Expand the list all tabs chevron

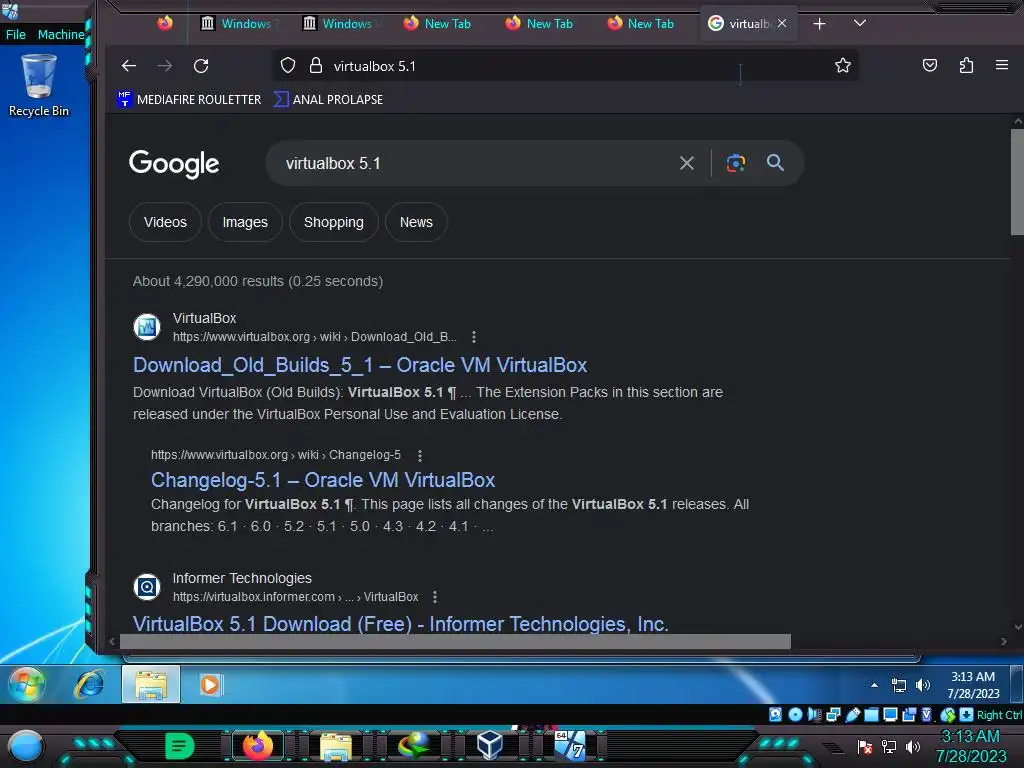(860, 23)
